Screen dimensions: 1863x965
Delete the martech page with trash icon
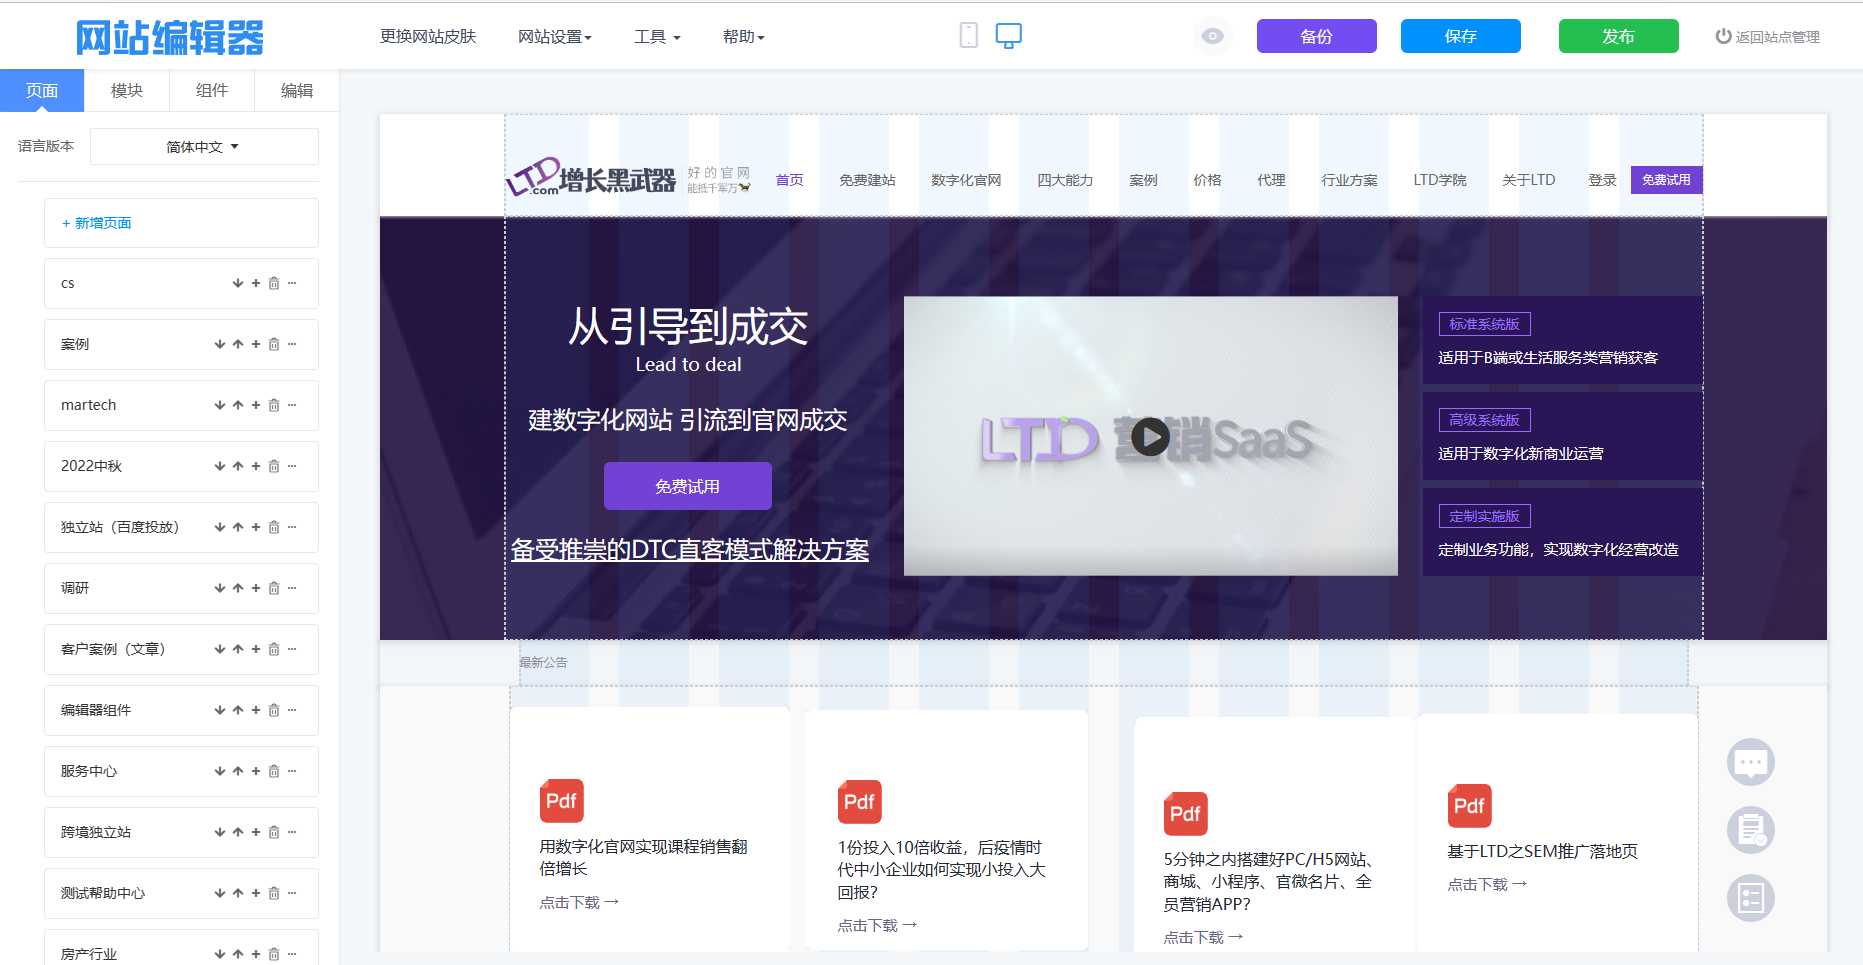[274, 405]
